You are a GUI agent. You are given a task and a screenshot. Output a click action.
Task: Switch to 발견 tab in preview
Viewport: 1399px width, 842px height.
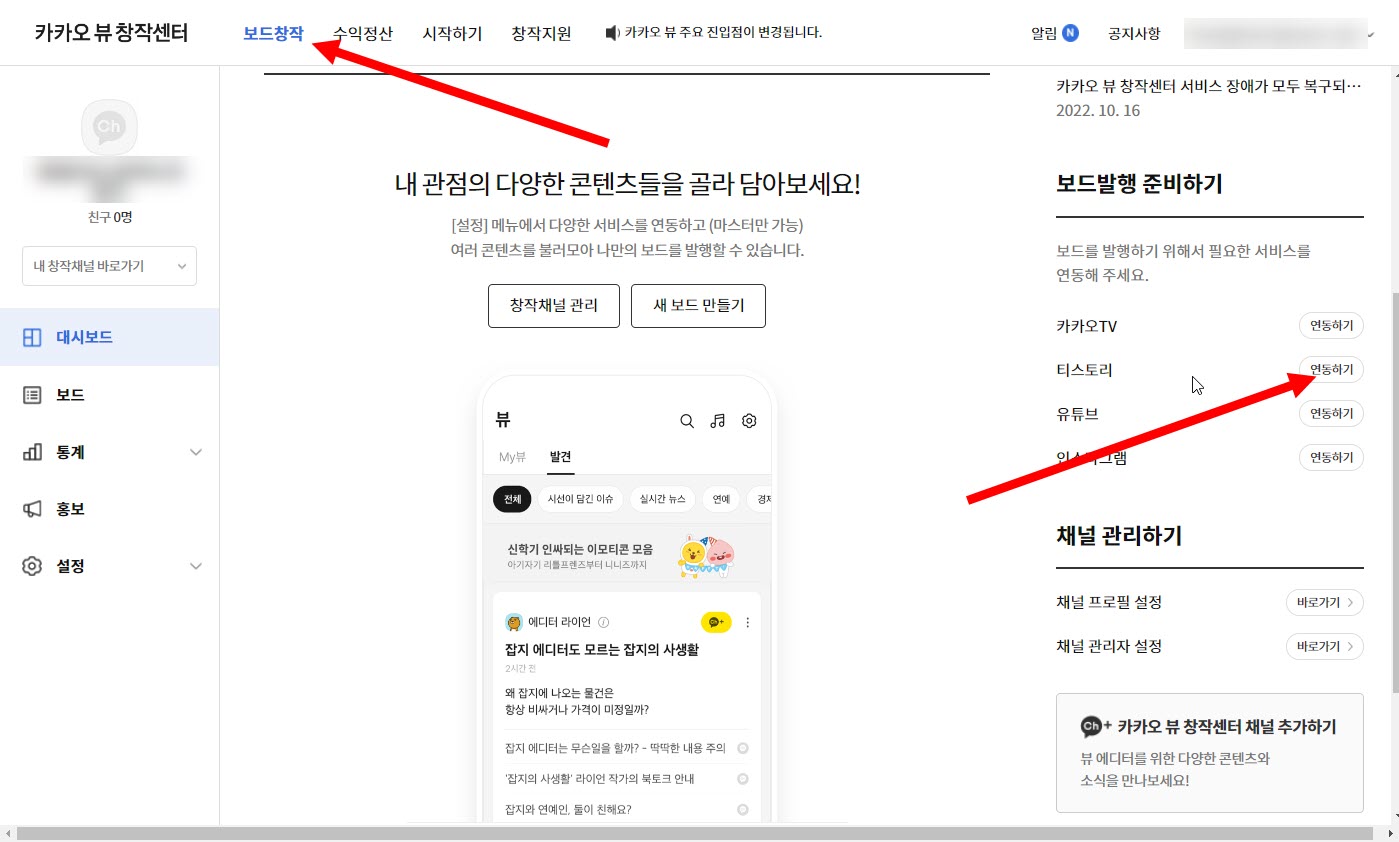click(x=560, y=457)
